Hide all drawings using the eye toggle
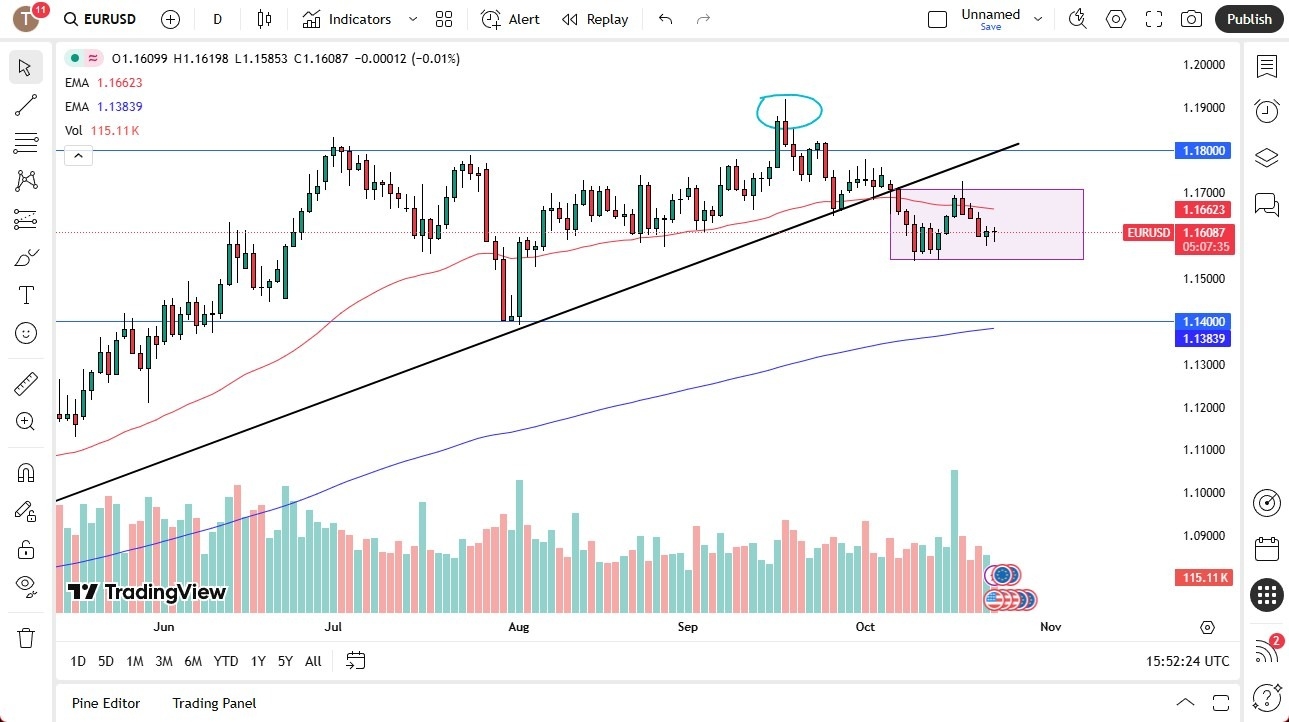The image size is (1289, 722). (26, 586)
